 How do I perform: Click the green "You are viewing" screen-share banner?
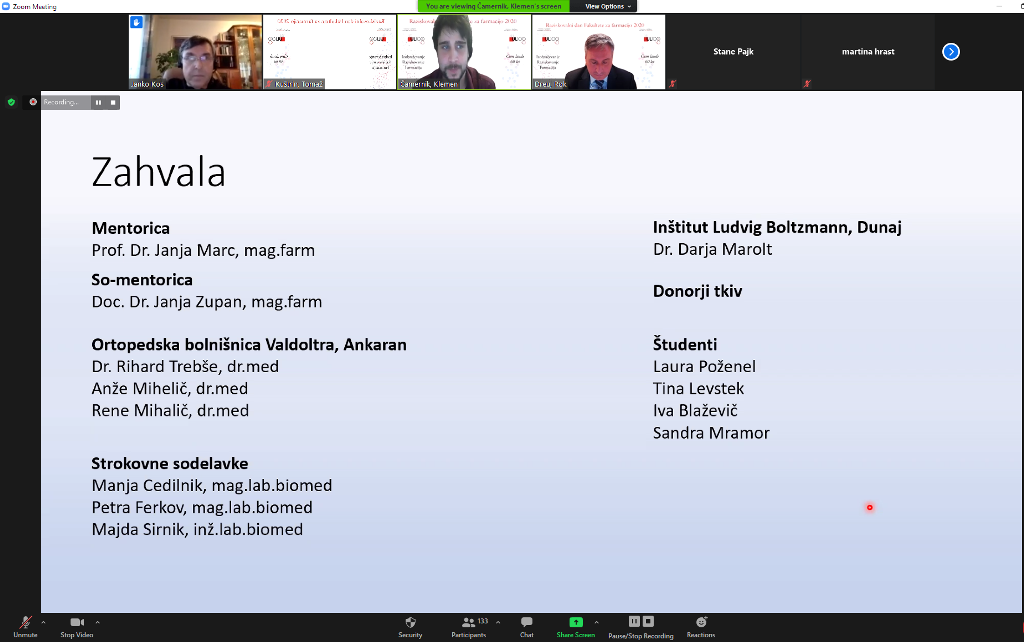[x=494, y=7]
